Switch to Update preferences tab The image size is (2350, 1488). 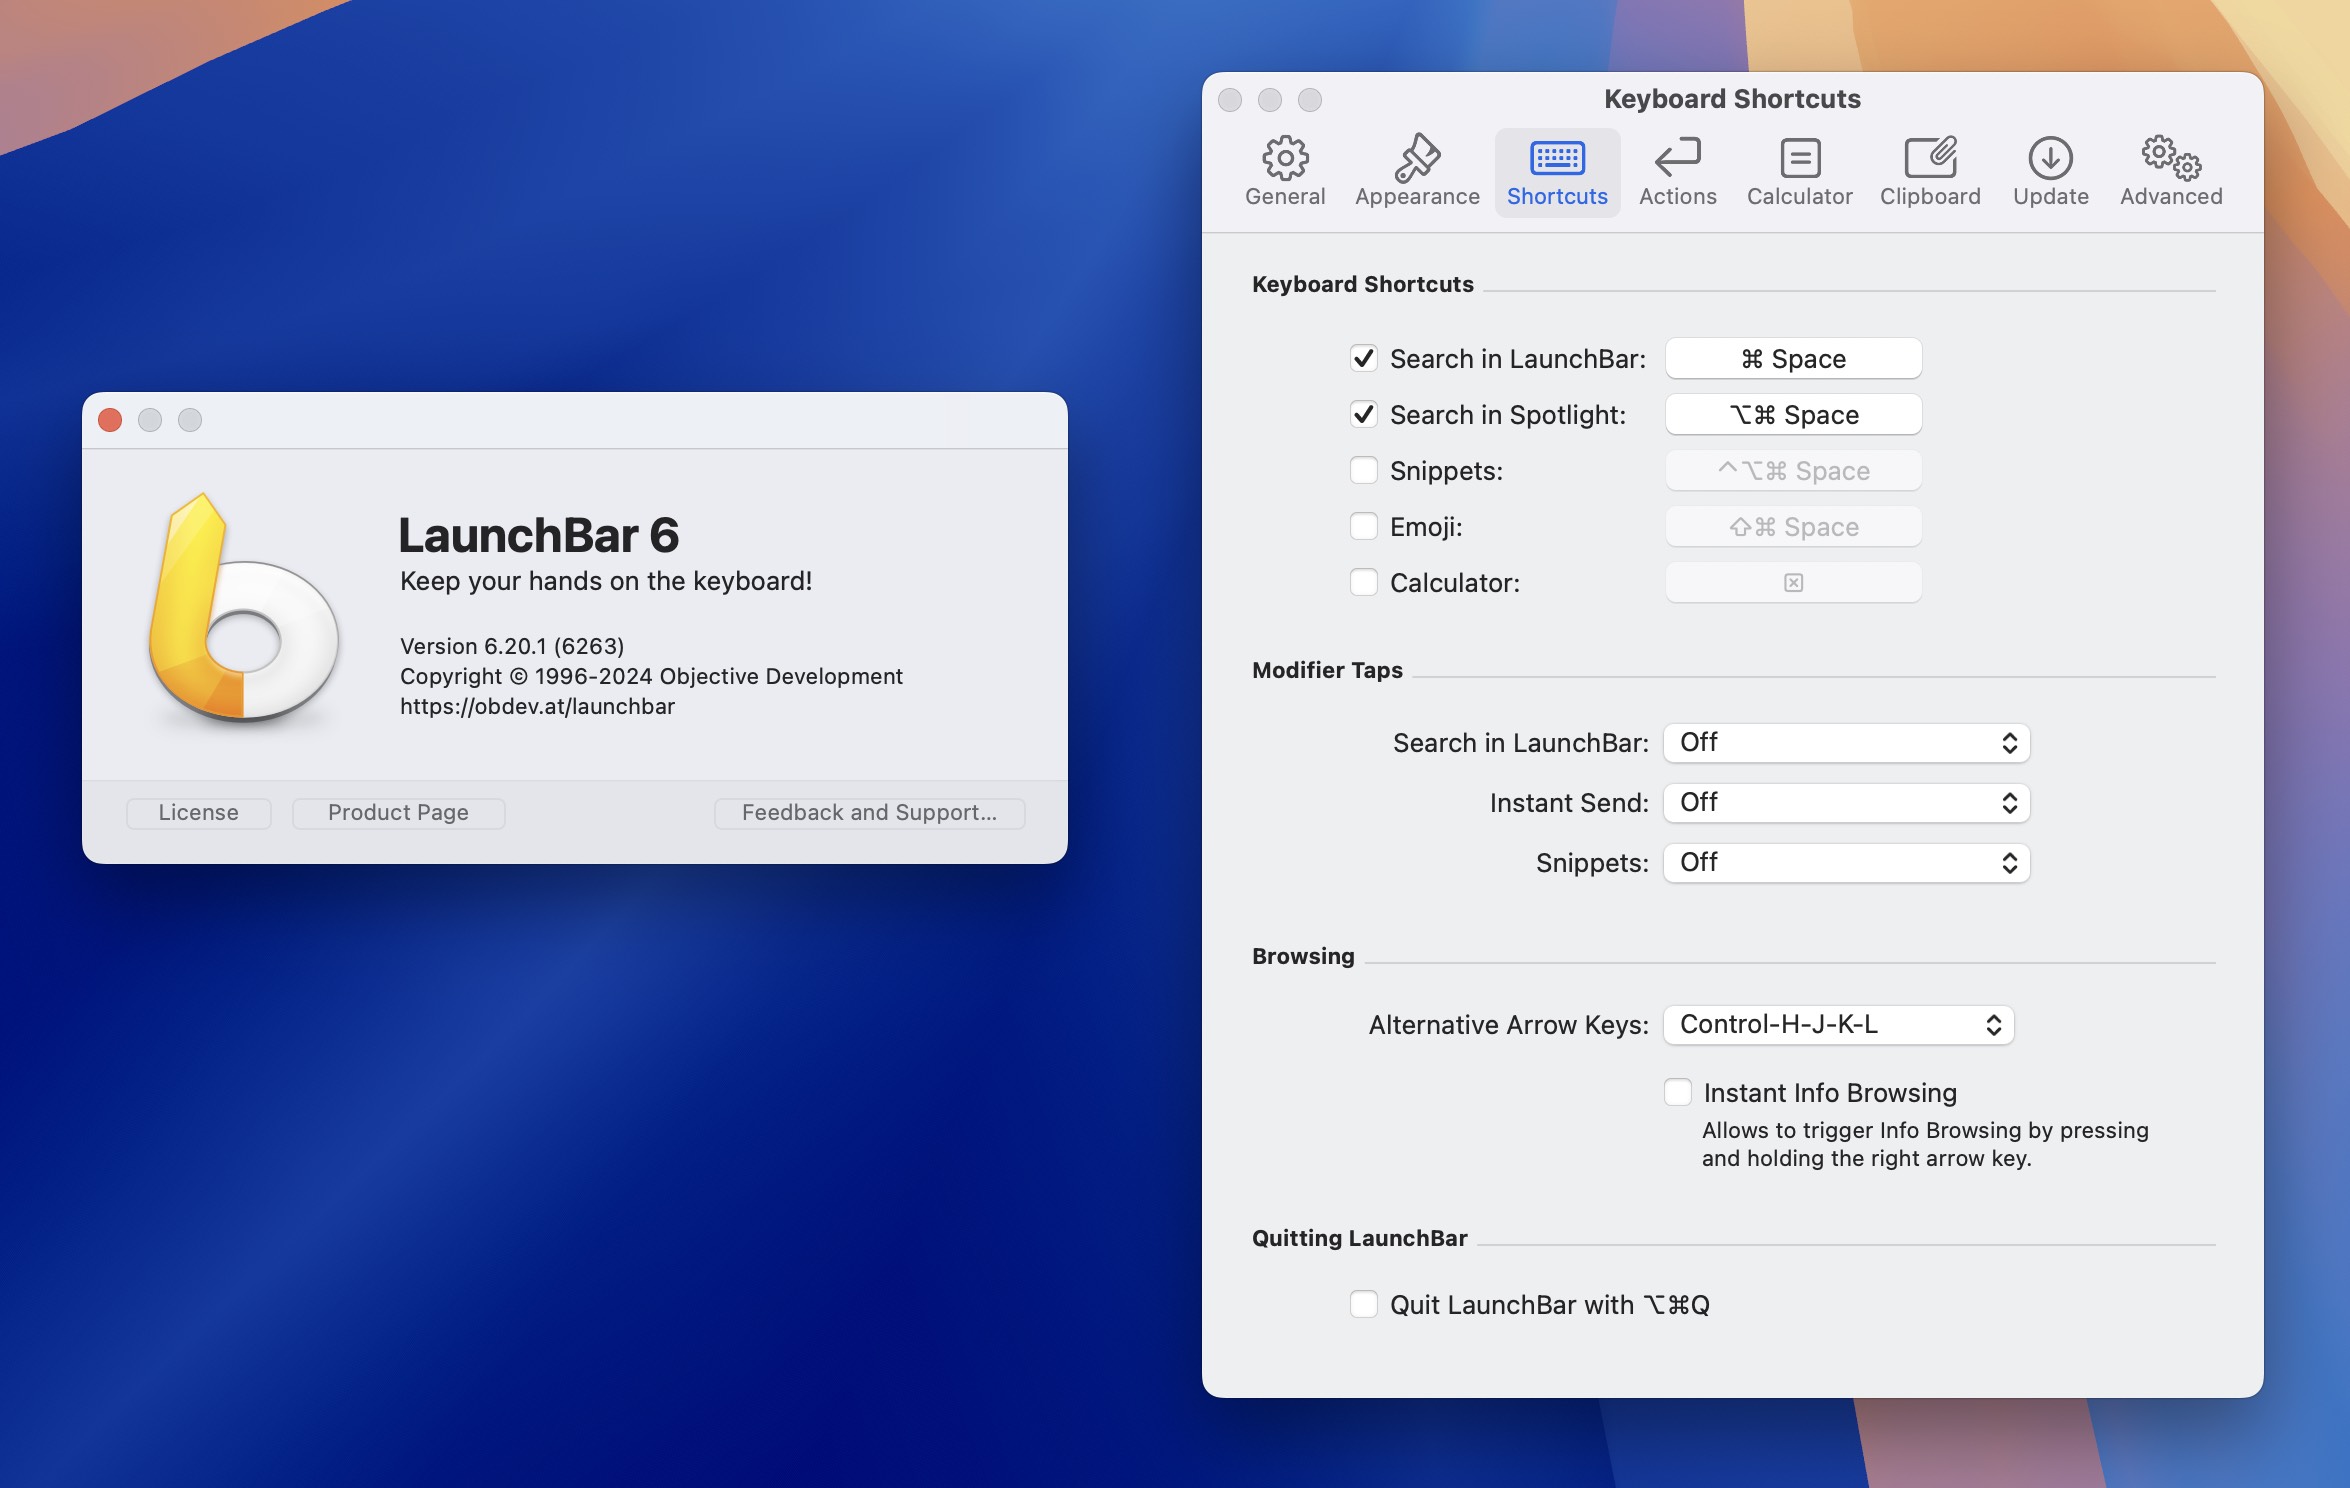tap(2050, 166)
